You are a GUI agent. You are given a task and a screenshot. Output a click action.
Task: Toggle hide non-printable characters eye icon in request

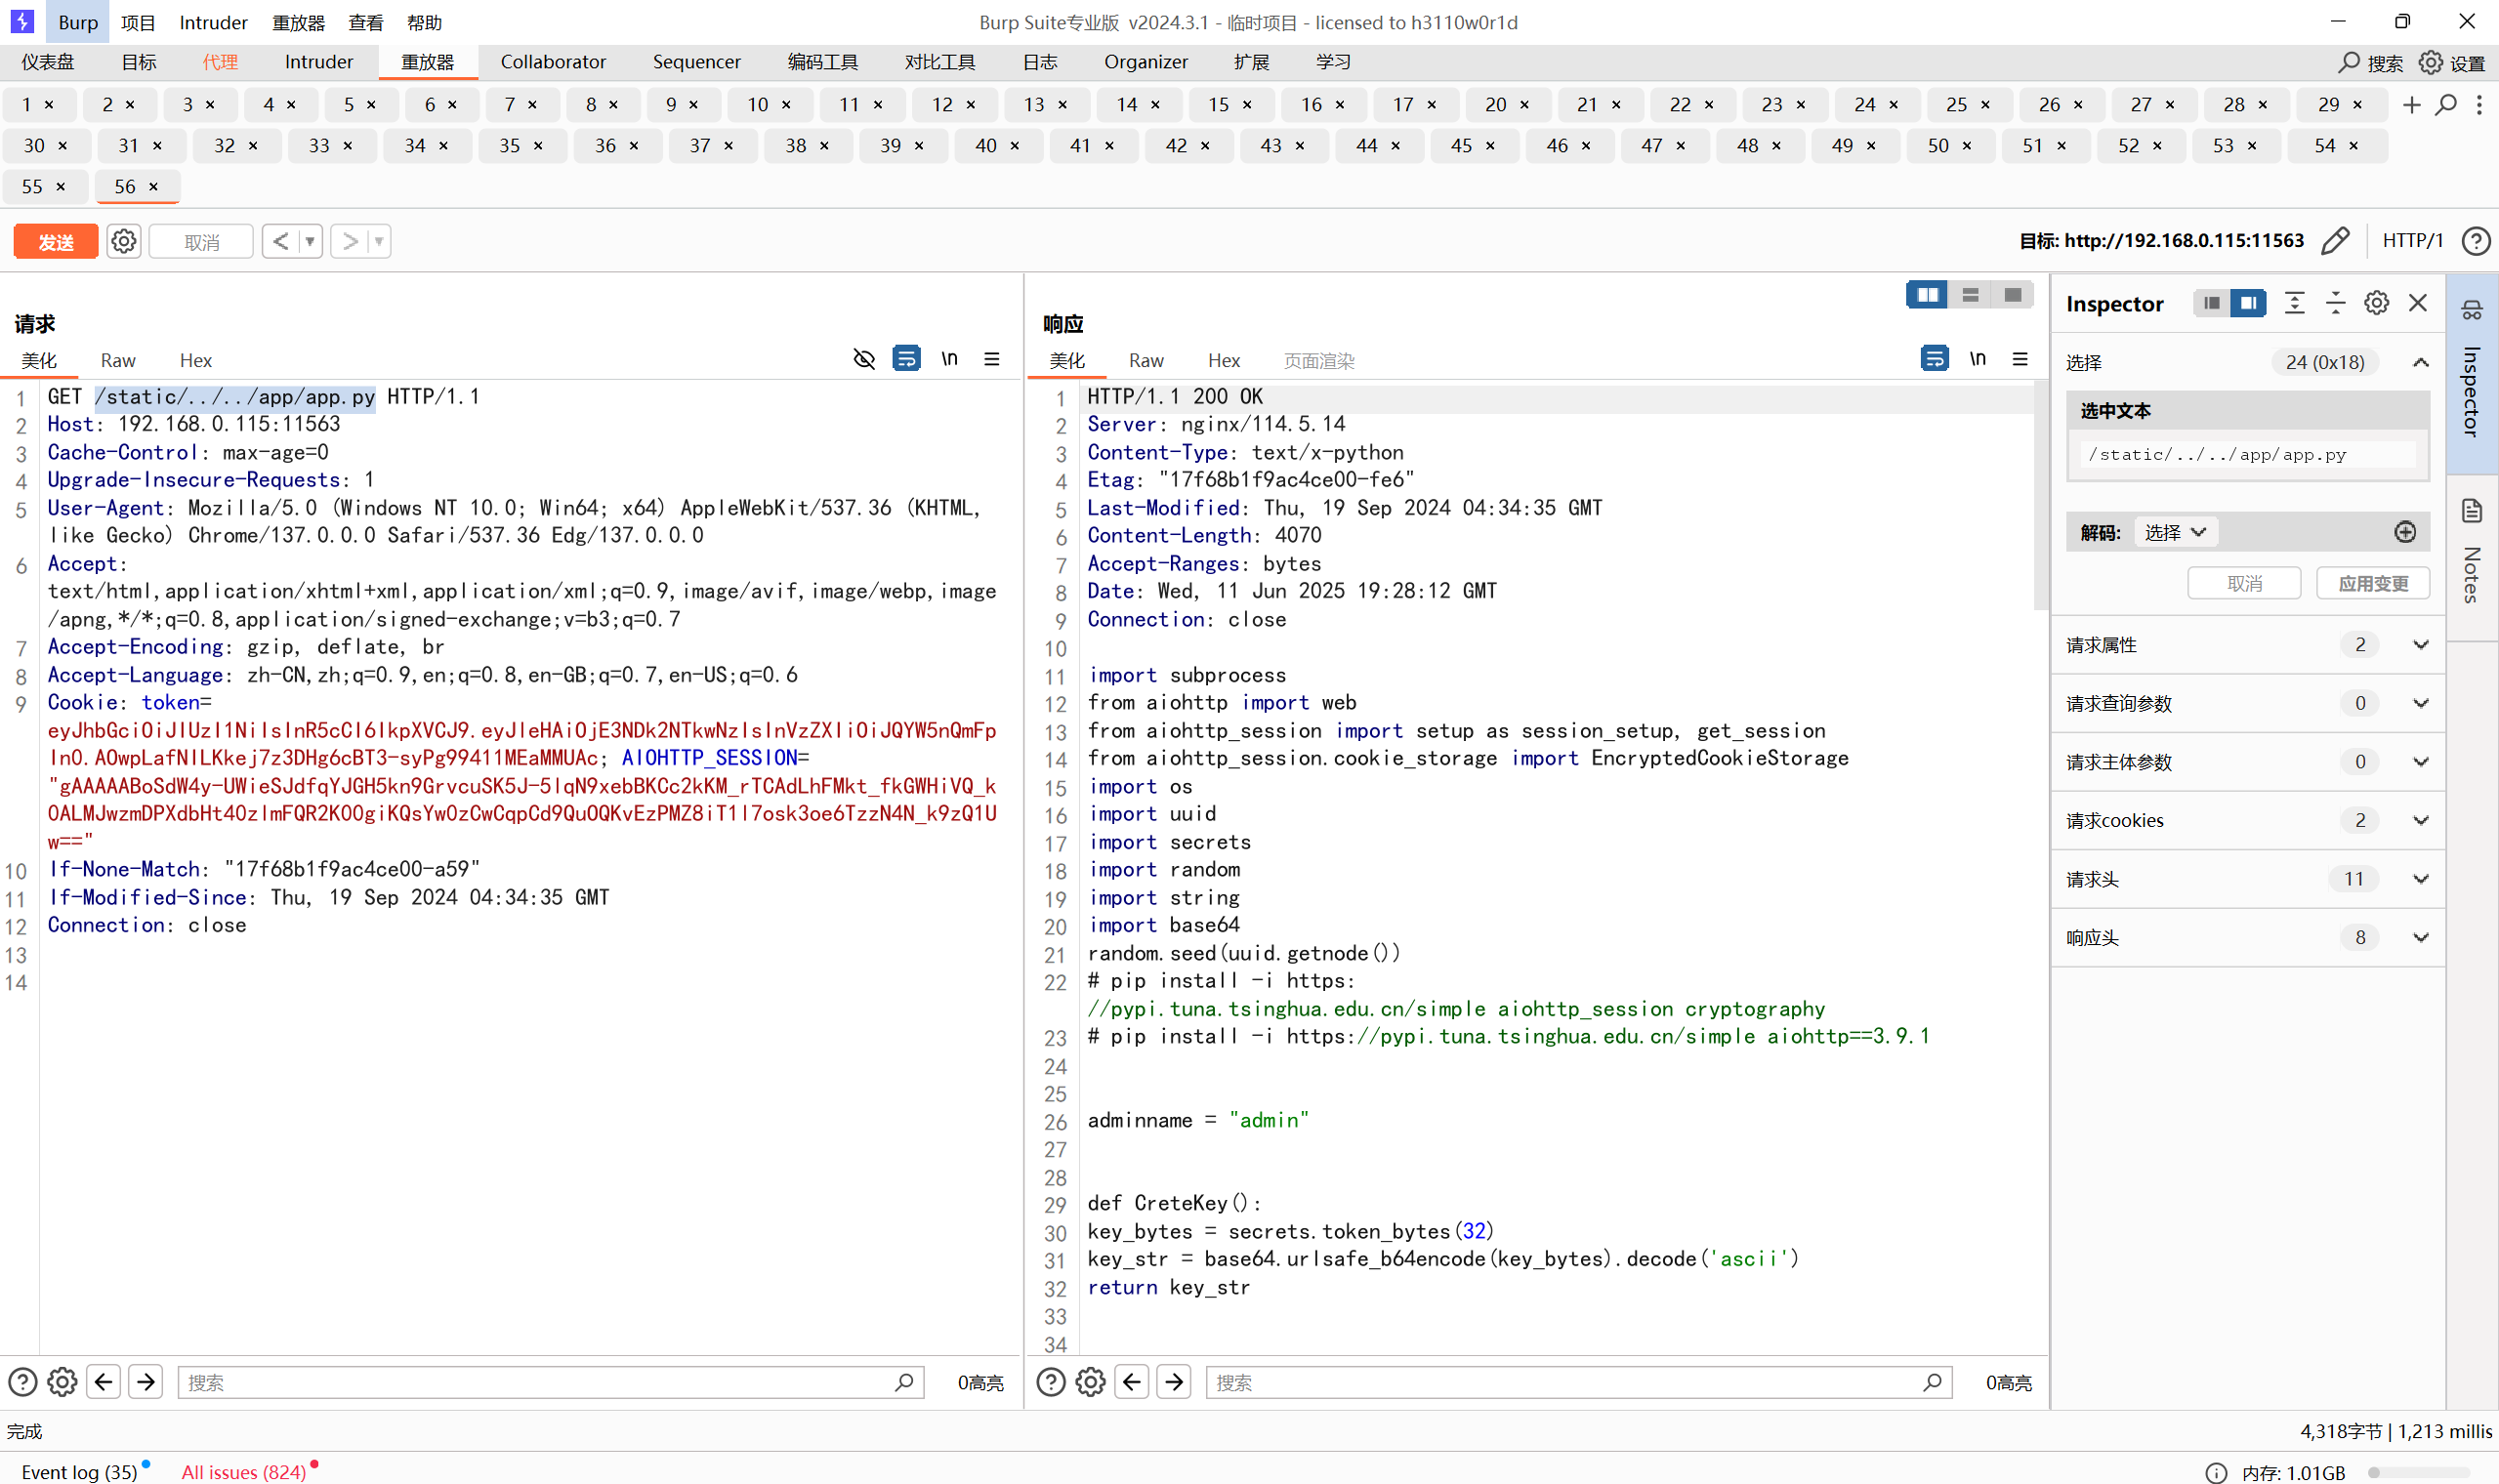pos(864,359)
